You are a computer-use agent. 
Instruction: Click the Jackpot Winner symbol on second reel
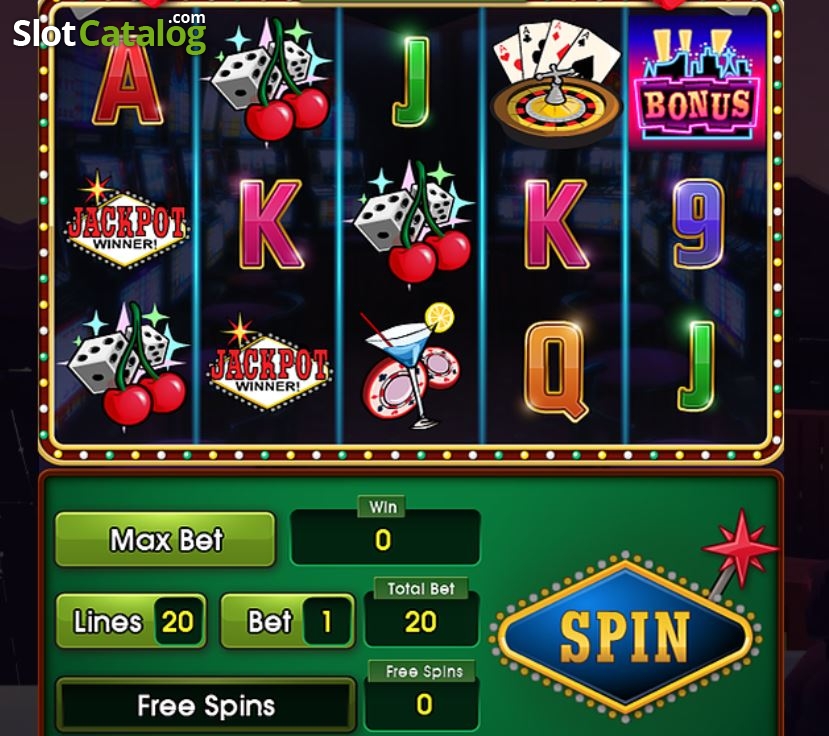tap(269, 363)
